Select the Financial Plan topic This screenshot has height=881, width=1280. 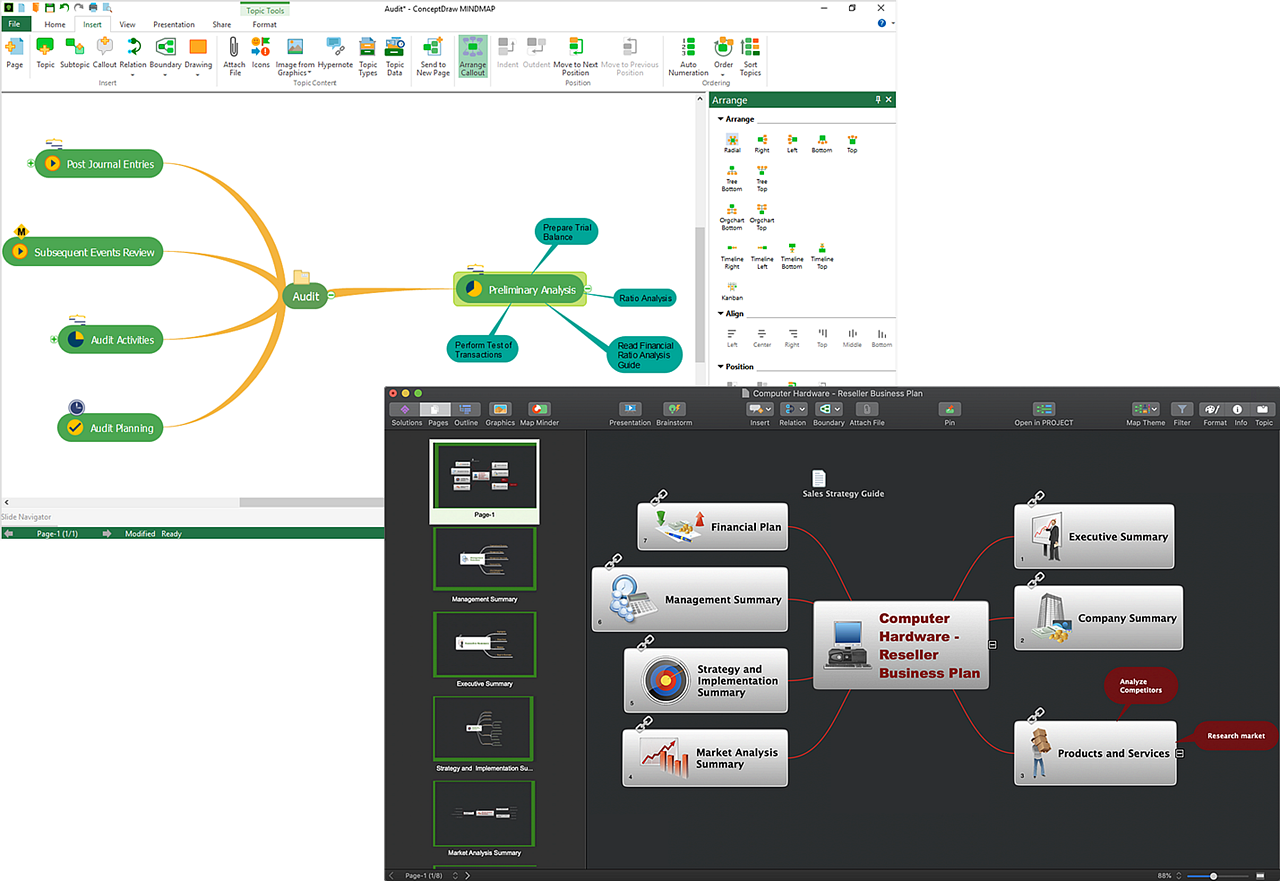[713, 526]
